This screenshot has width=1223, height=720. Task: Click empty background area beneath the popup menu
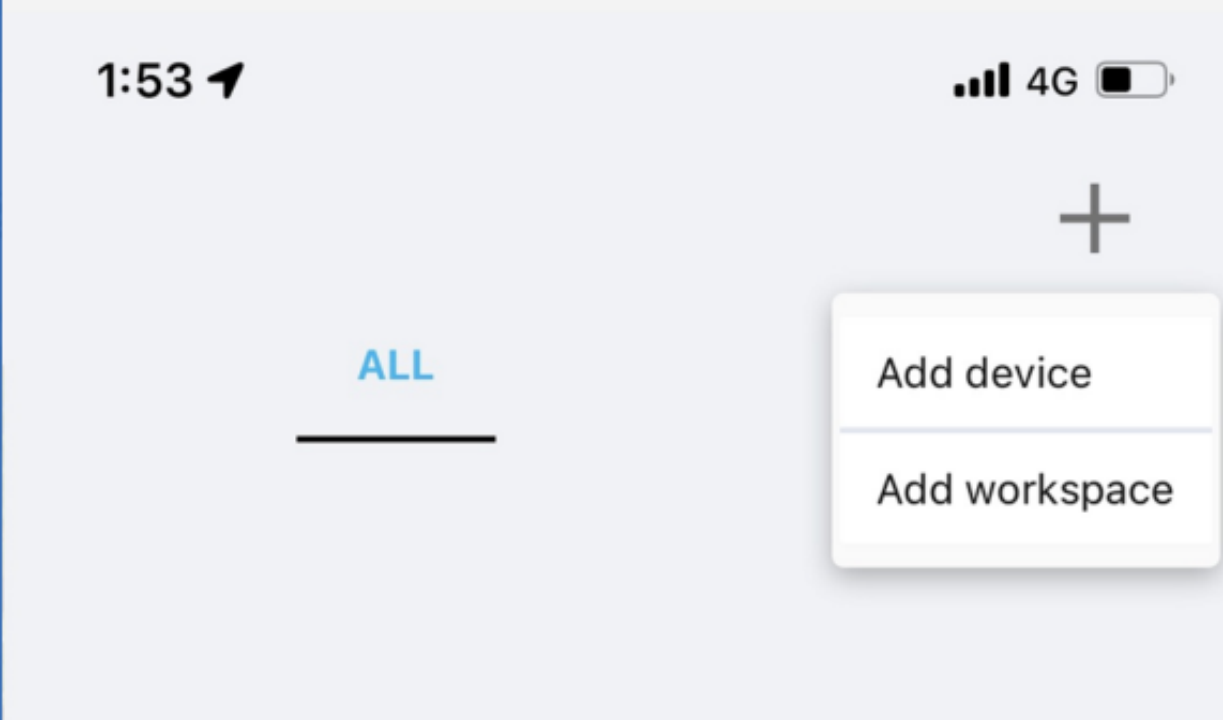tap(1026, 645)
